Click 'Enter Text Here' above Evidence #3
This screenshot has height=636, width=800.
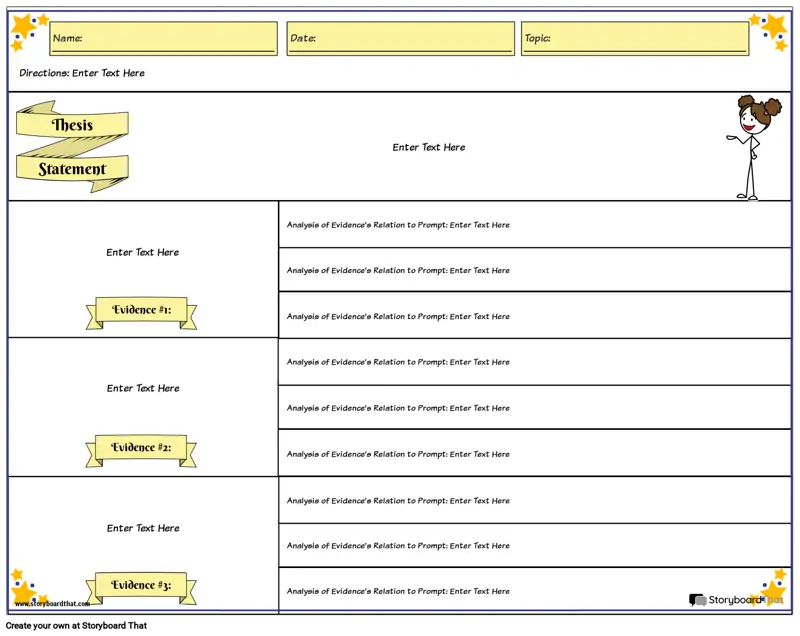pos(143,528)
